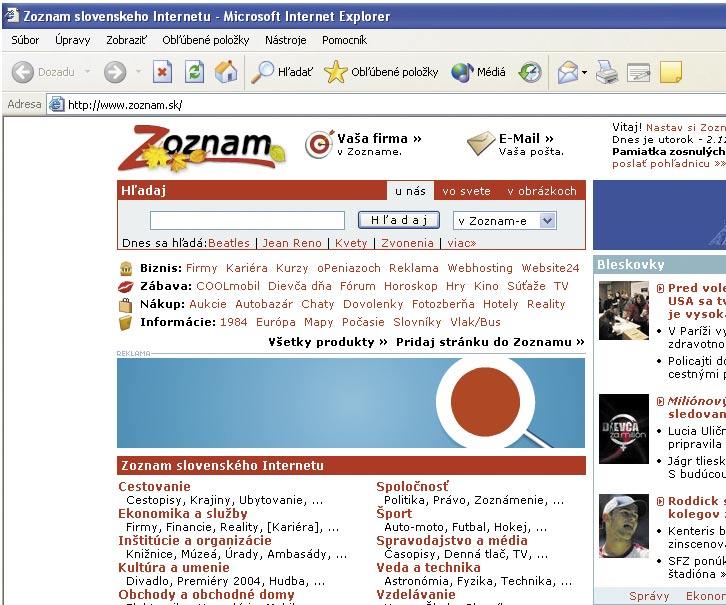Open the Slovníky link
The height and width of the screenshot is (605, 726).
coord(417,322)
